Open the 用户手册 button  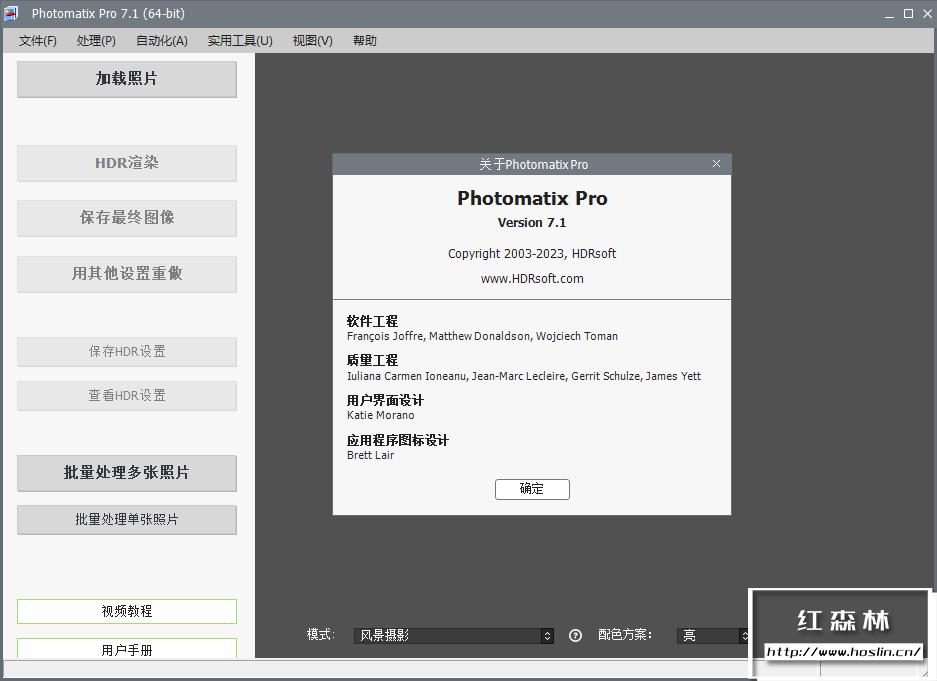[x=127, y=649]
